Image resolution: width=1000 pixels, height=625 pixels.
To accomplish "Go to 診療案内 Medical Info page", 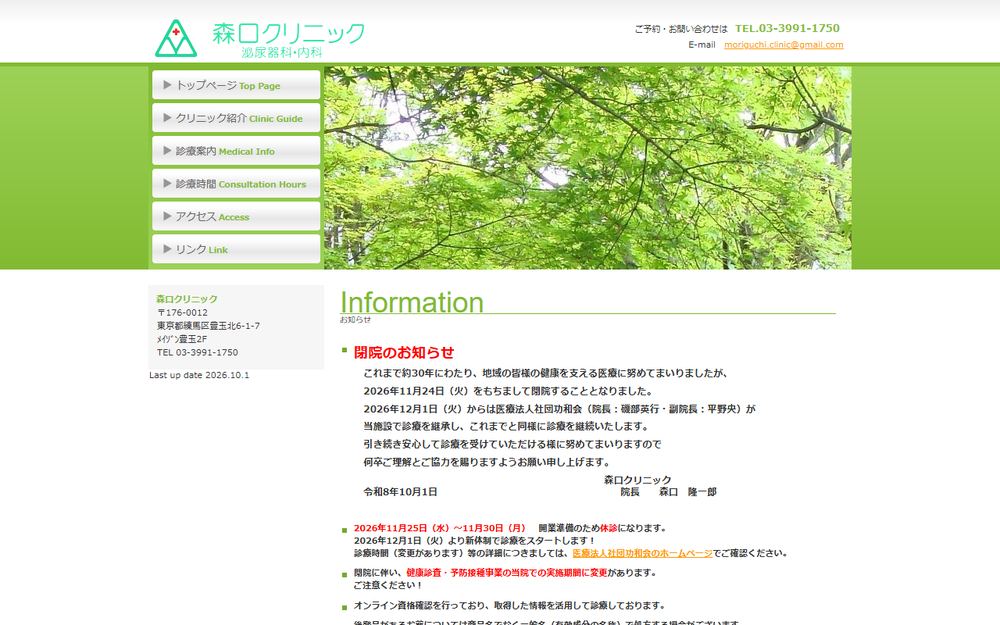I will (x=236, y=151).
